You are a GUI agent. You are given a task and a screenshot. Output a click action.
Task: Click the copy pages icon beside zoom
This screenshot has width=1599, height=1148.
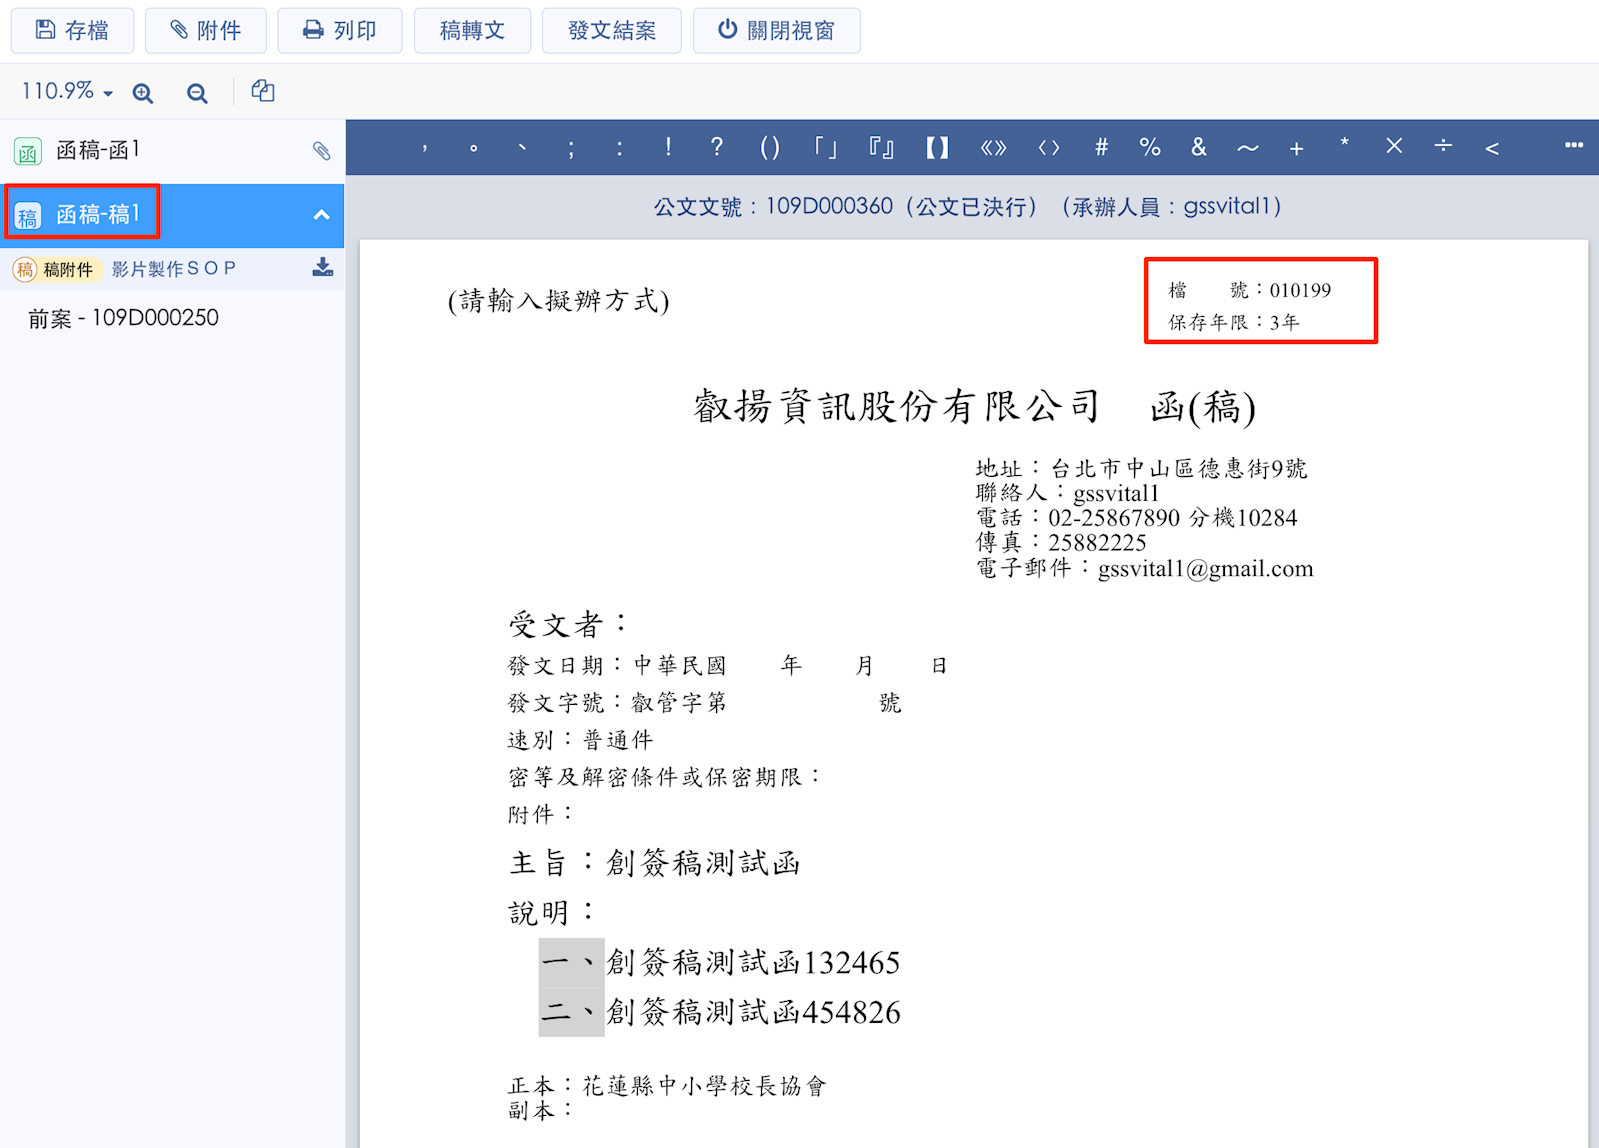point(263,91)
